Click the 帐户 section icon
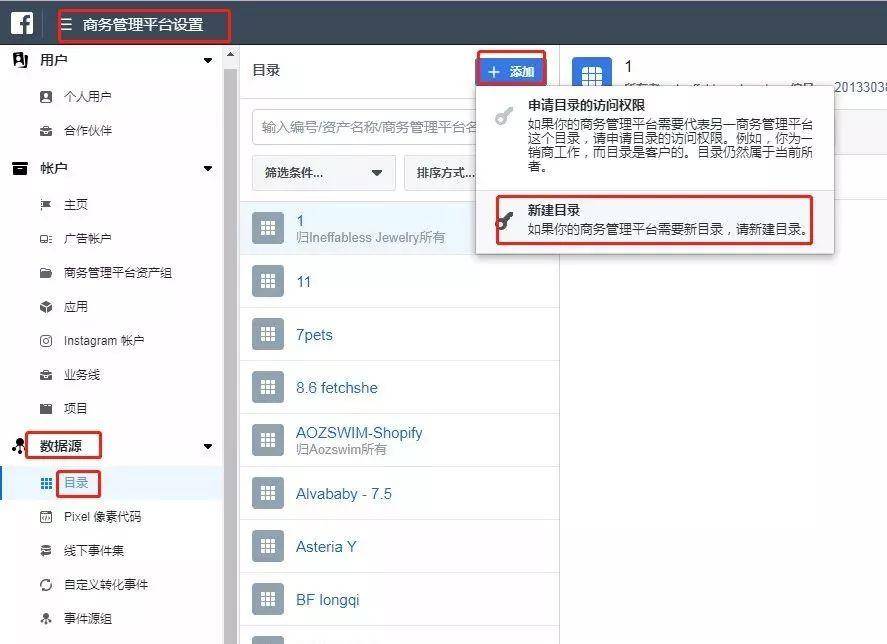This screenshot has width=887, height=644. [20, 168]
